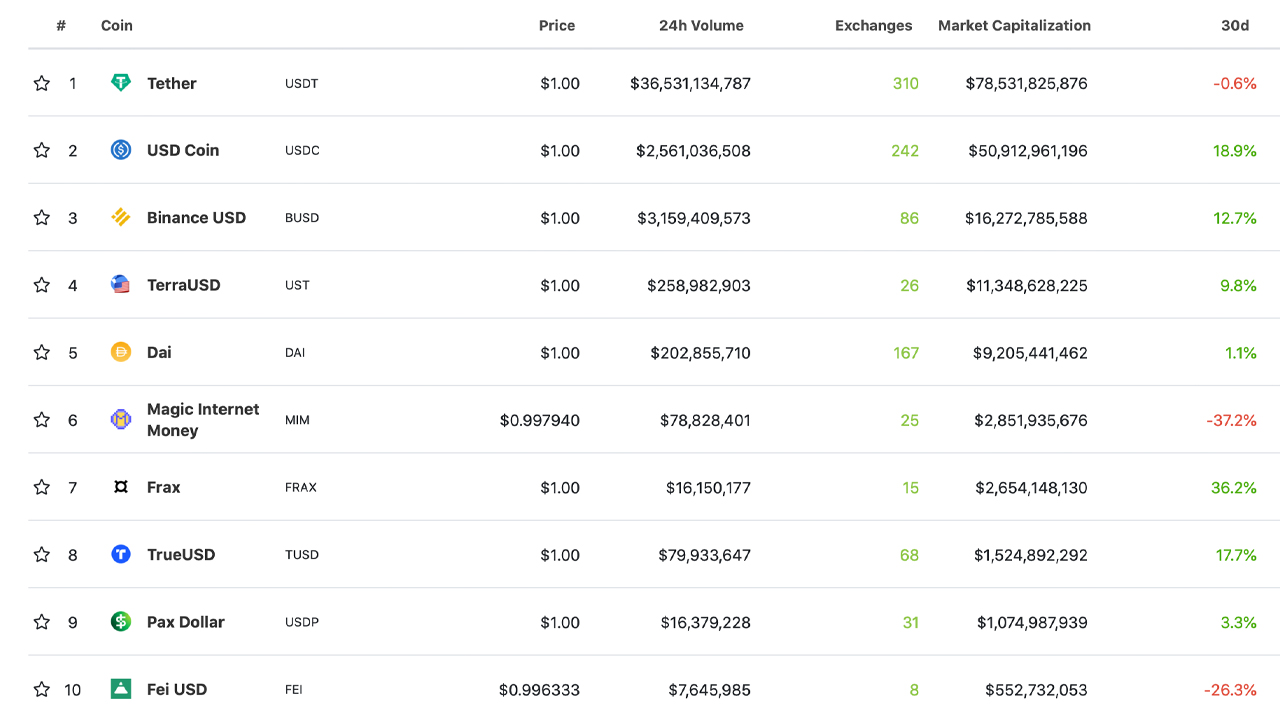Sort by the Exchanges column header

[873, 26]
